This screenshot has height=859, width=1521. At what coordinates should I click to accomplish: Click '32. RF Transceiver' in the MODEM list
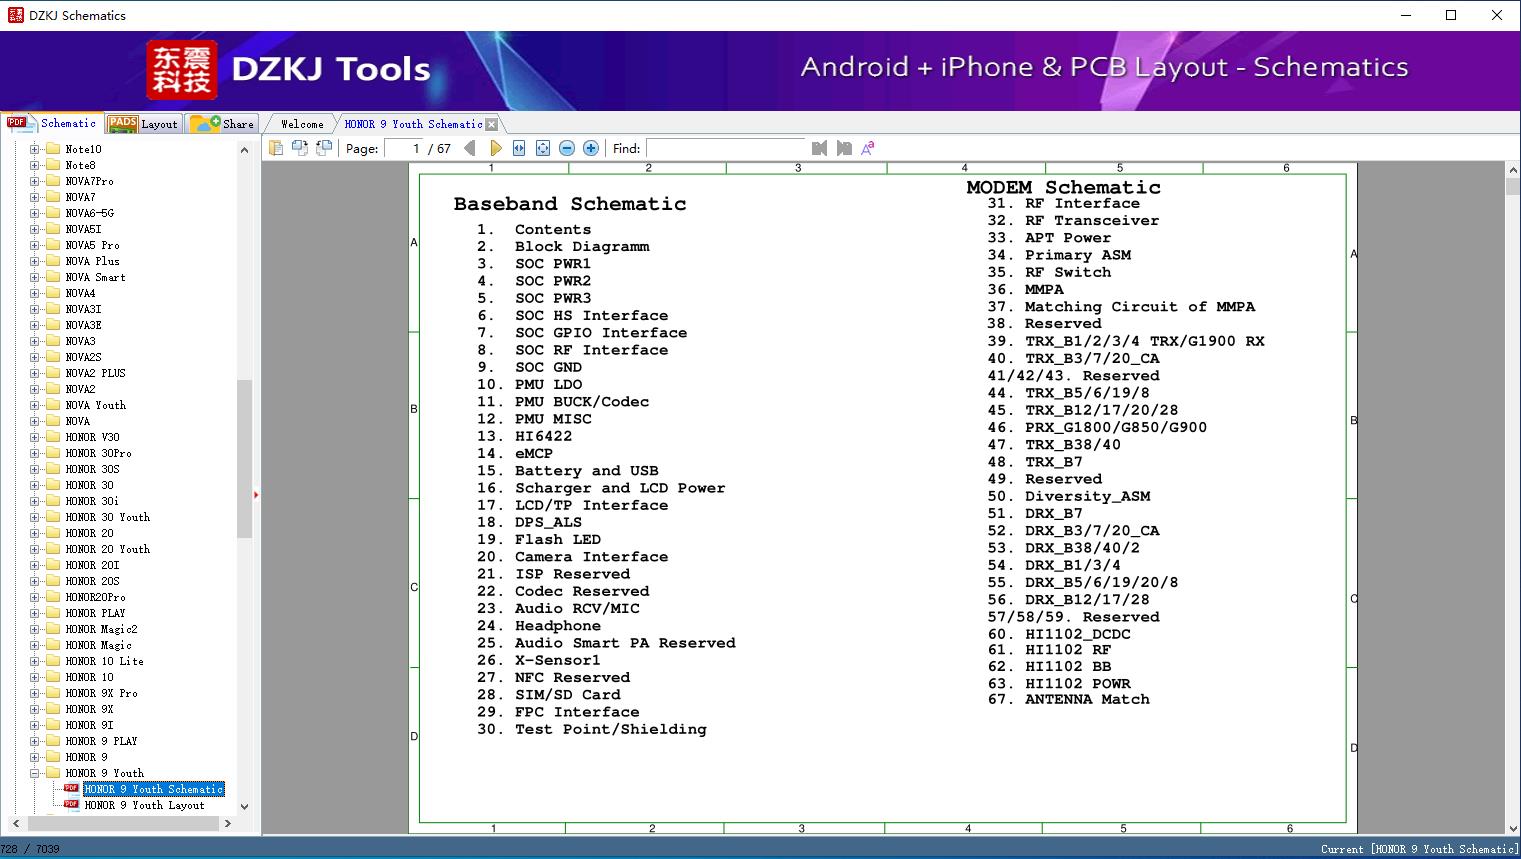click(1073, 221)
